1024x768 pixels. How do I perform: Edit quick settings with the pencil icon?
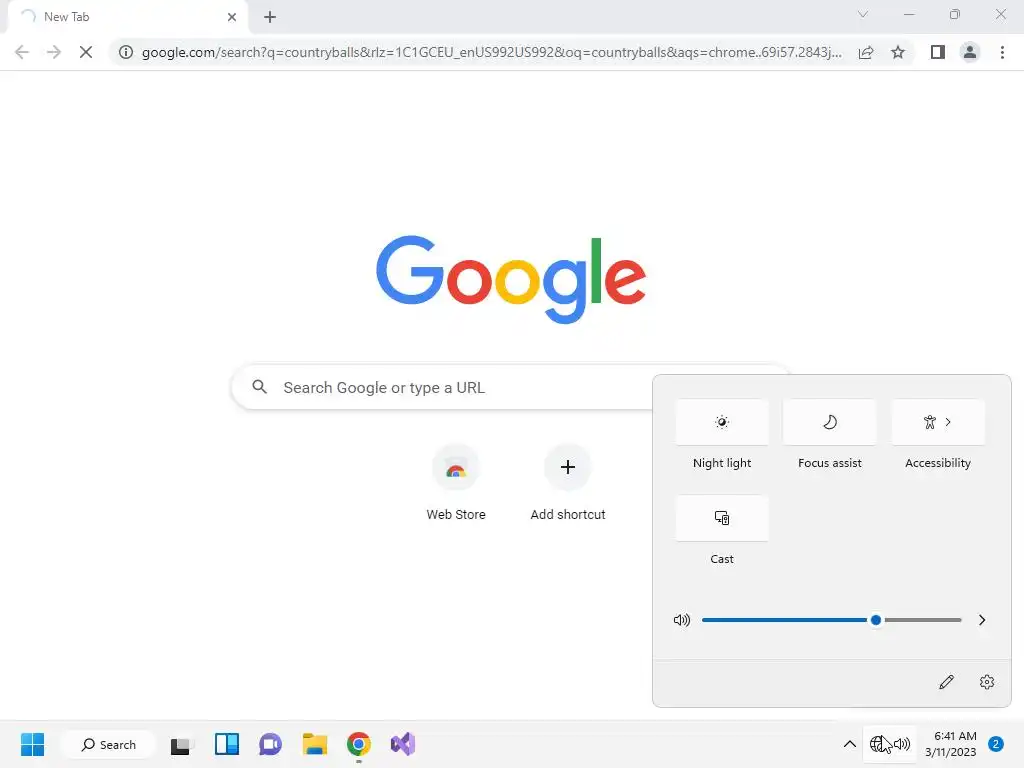click(x=946, y=682)
